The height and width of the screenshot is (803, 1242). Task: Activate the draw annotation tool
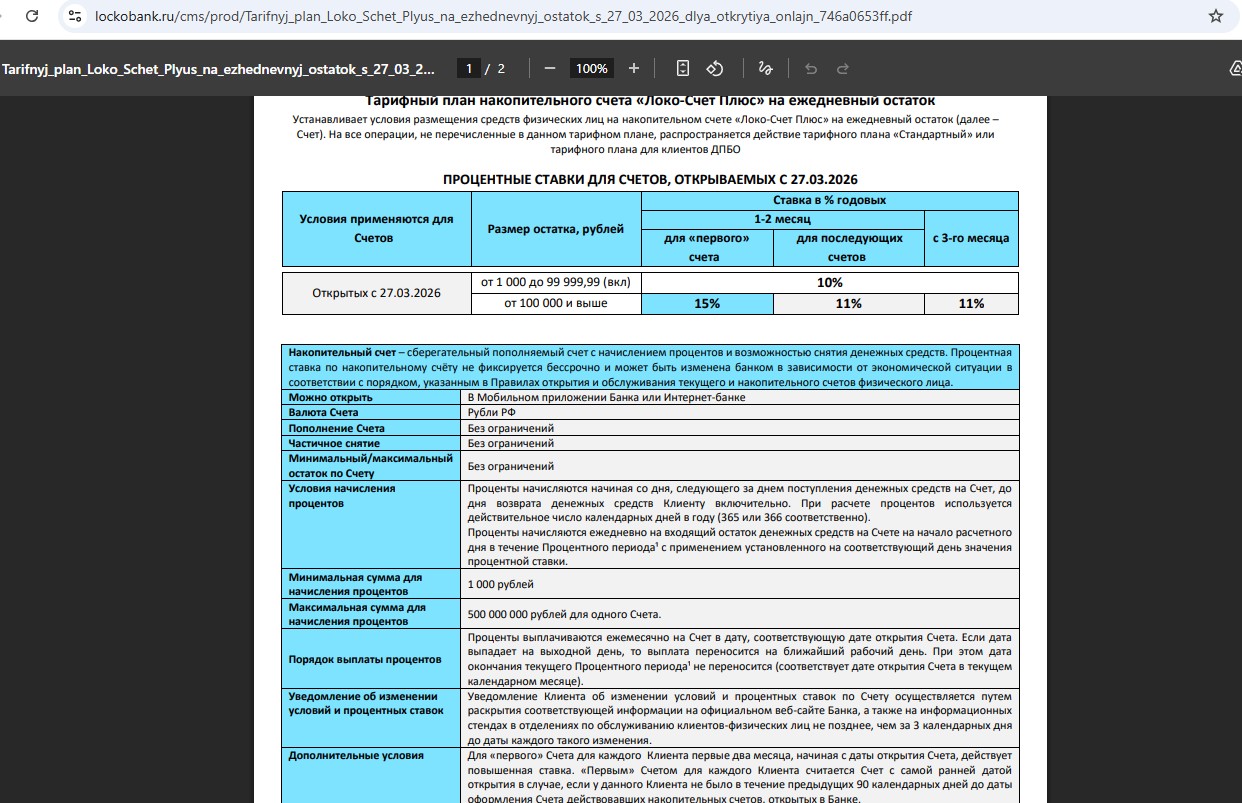point(765,68)
